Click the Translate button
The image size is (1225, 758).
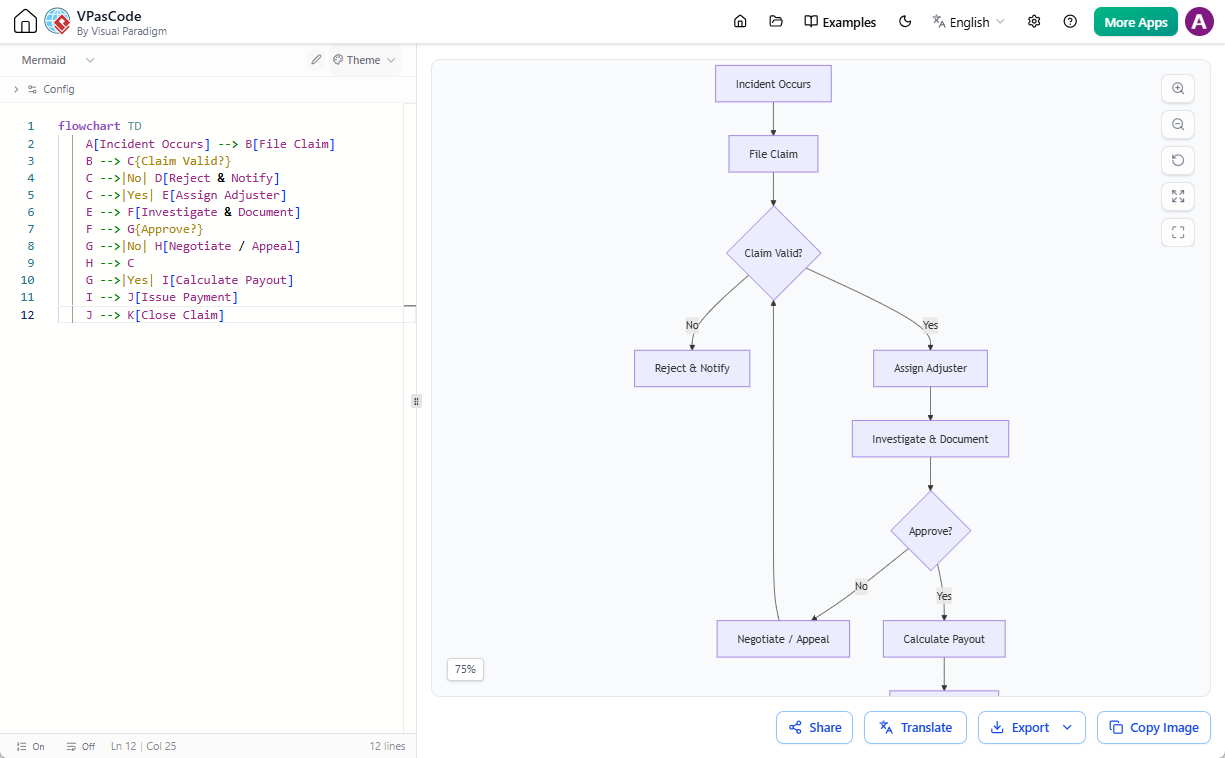click(x=915, y=727)
